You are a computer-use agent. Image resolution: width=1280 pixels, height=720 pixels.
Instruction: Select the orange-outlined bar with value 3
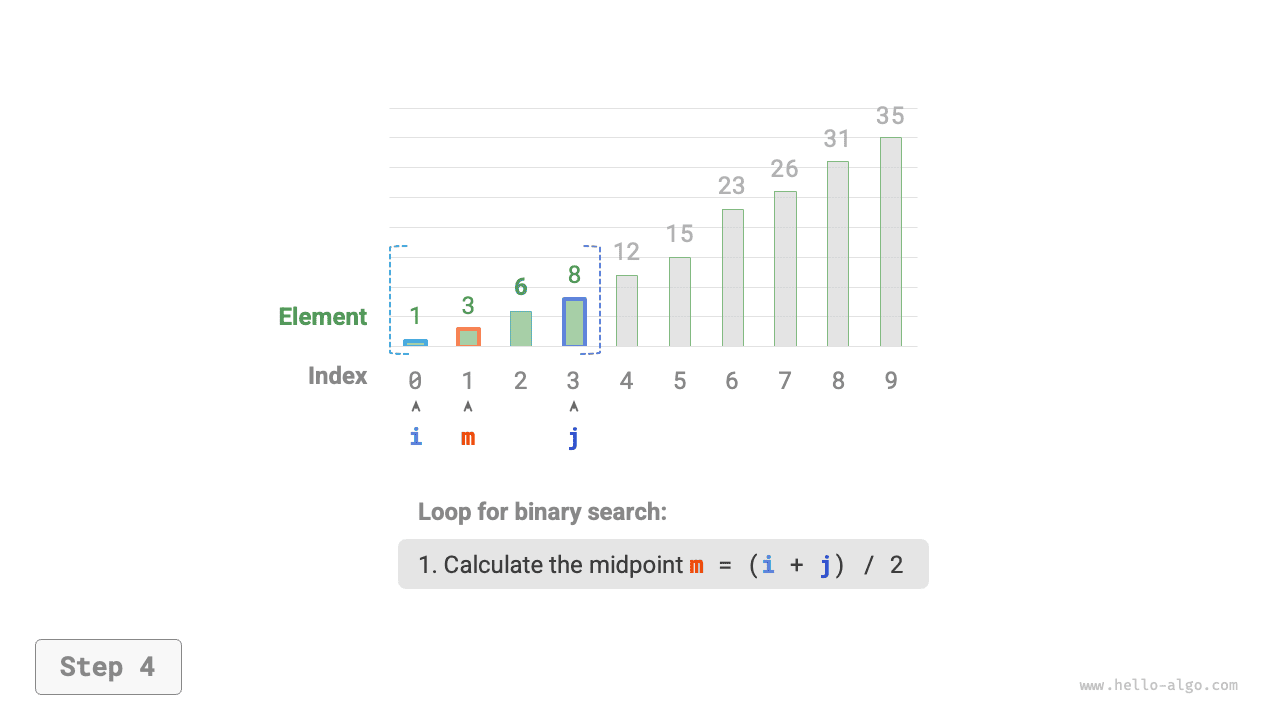click(x=468, y=337)
